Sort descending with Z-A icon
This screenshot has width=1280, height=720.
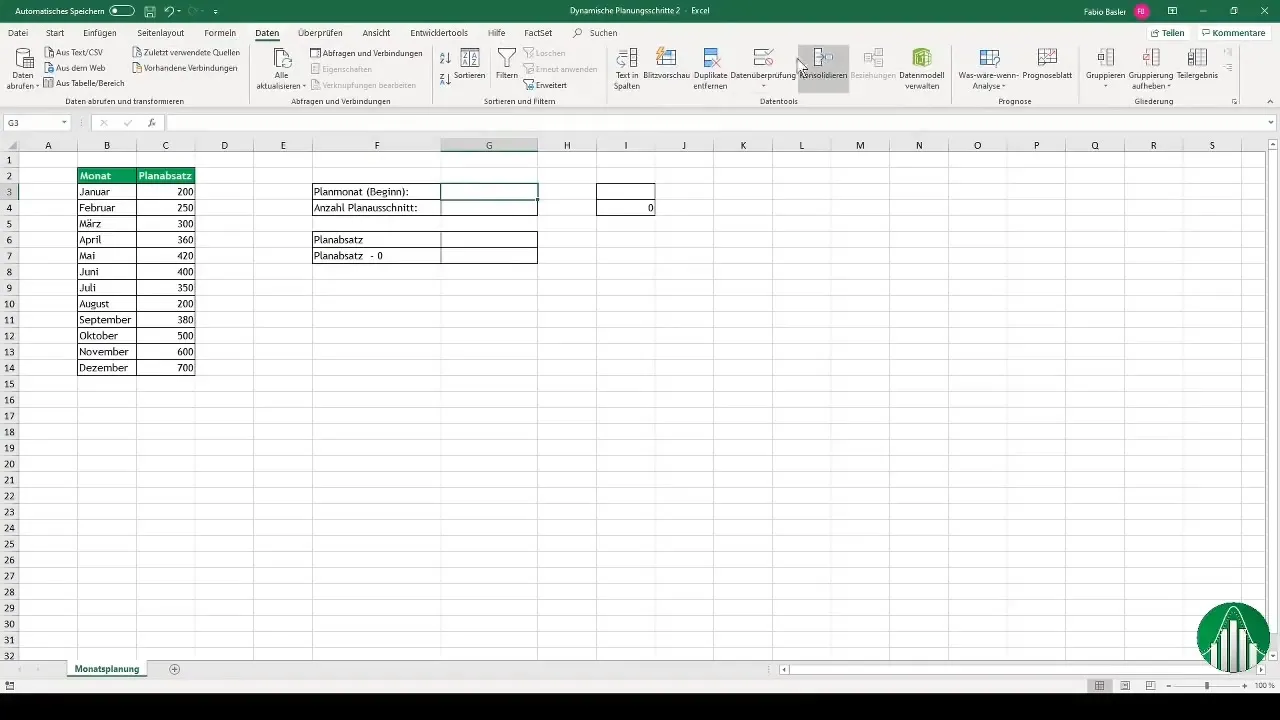(x=445, y=78)
